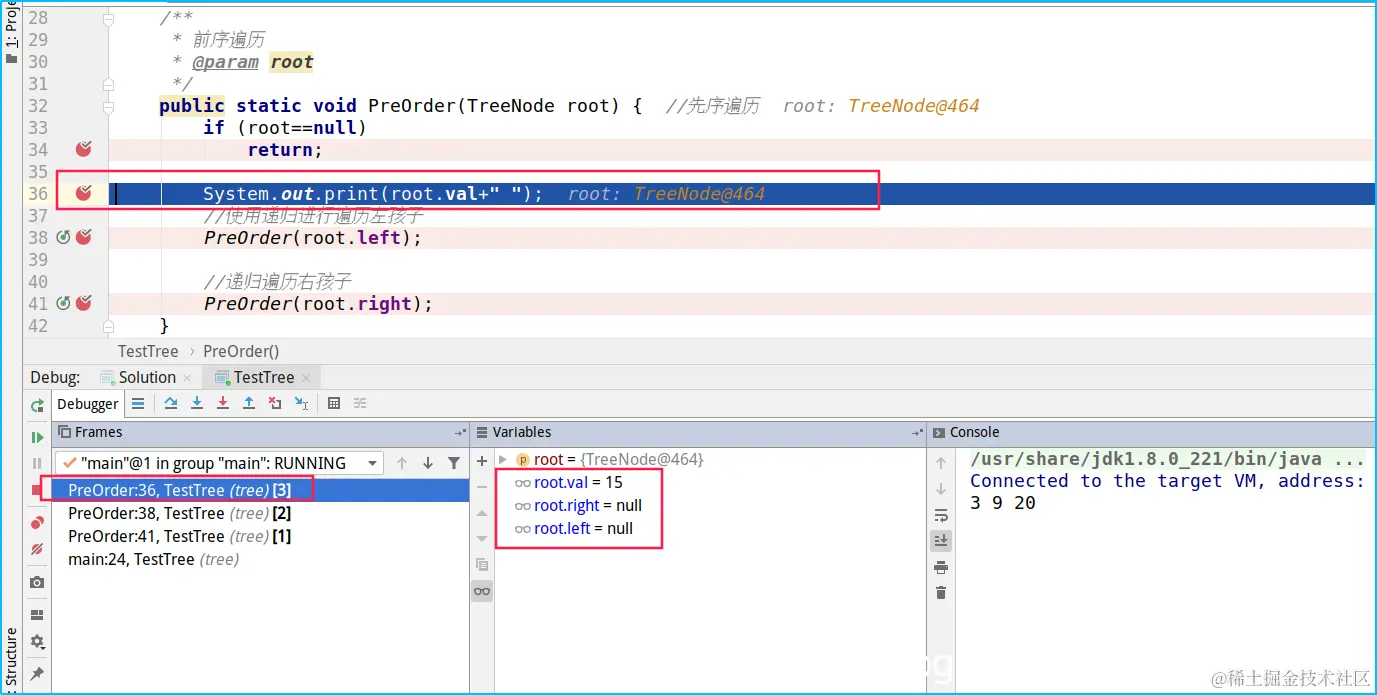
Task: Move to next frame arrow
Action: 428,463
